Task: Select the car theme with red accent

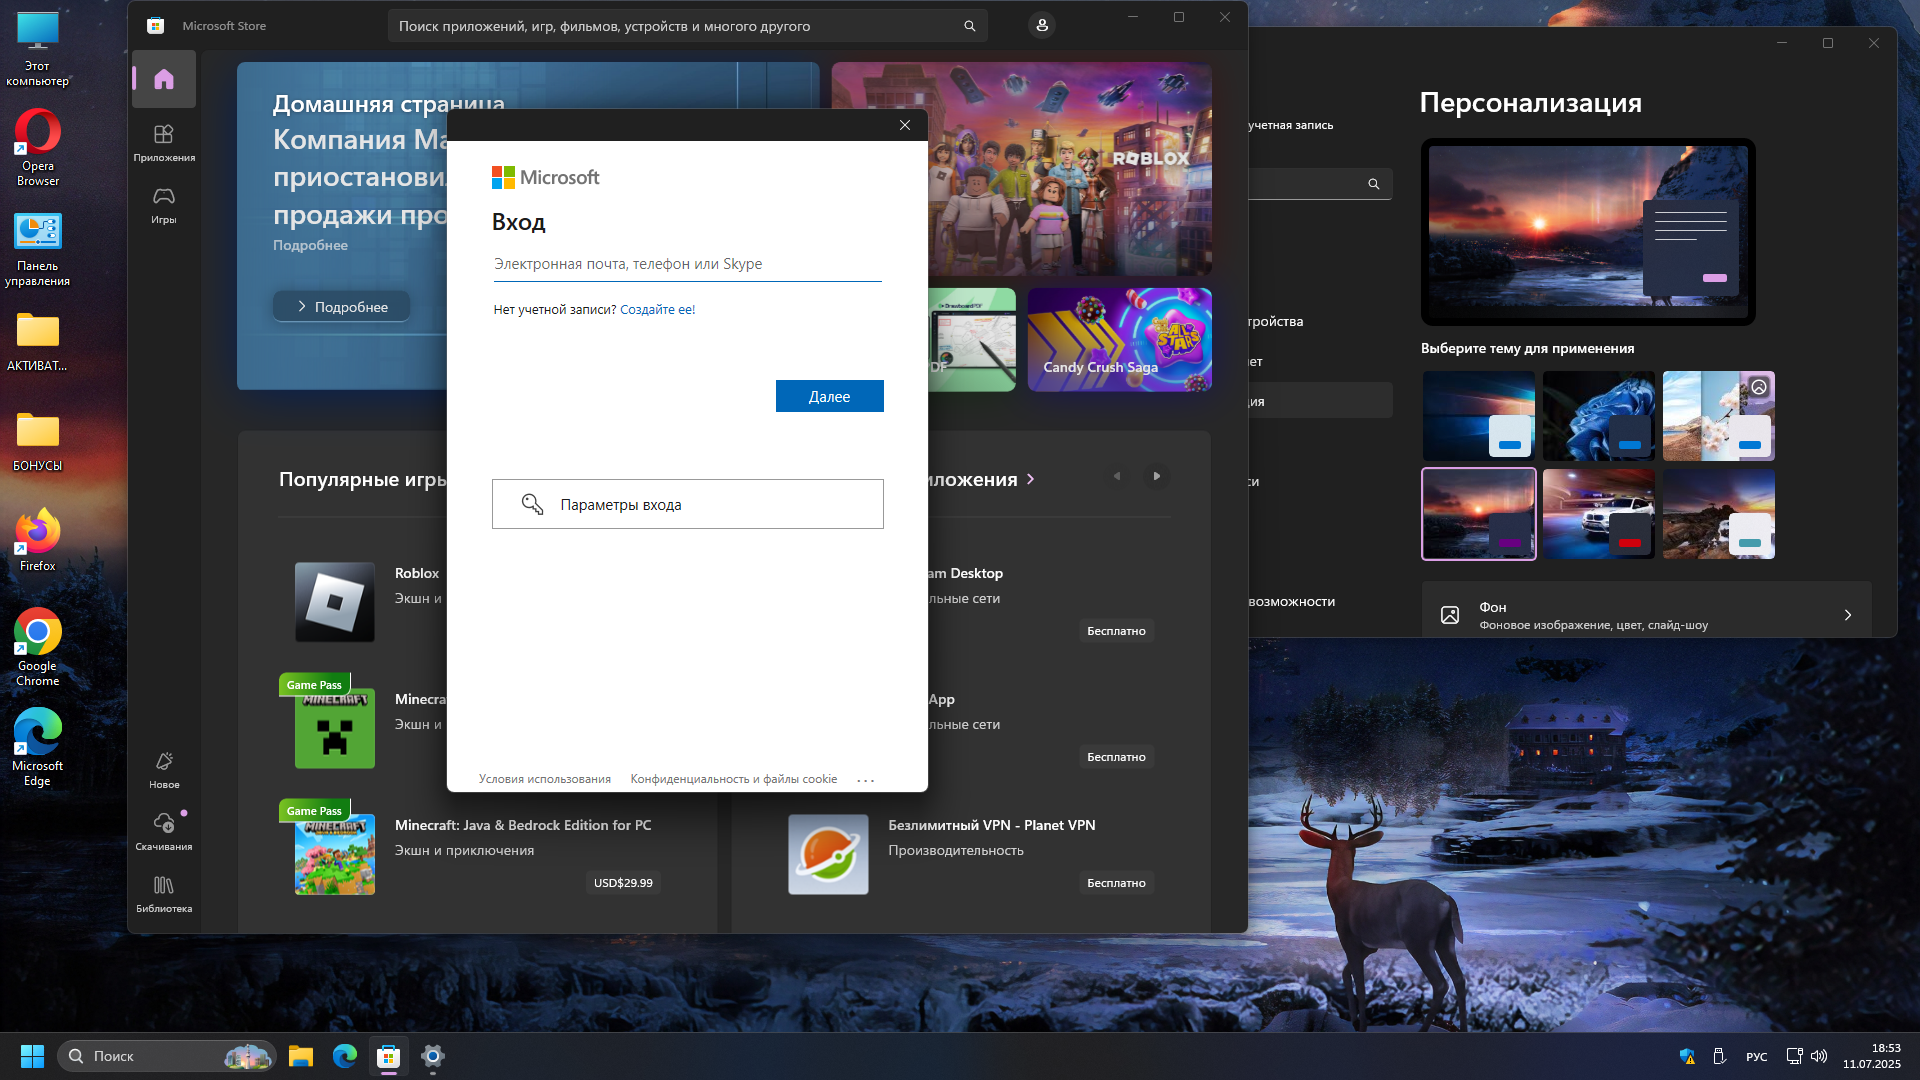Action: tap(1598, 514)
